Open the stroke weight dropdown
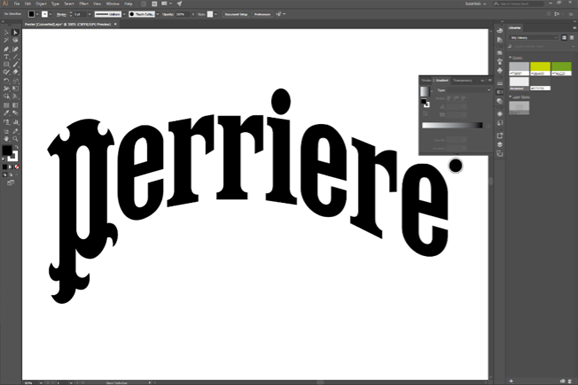 pos(89,14)
